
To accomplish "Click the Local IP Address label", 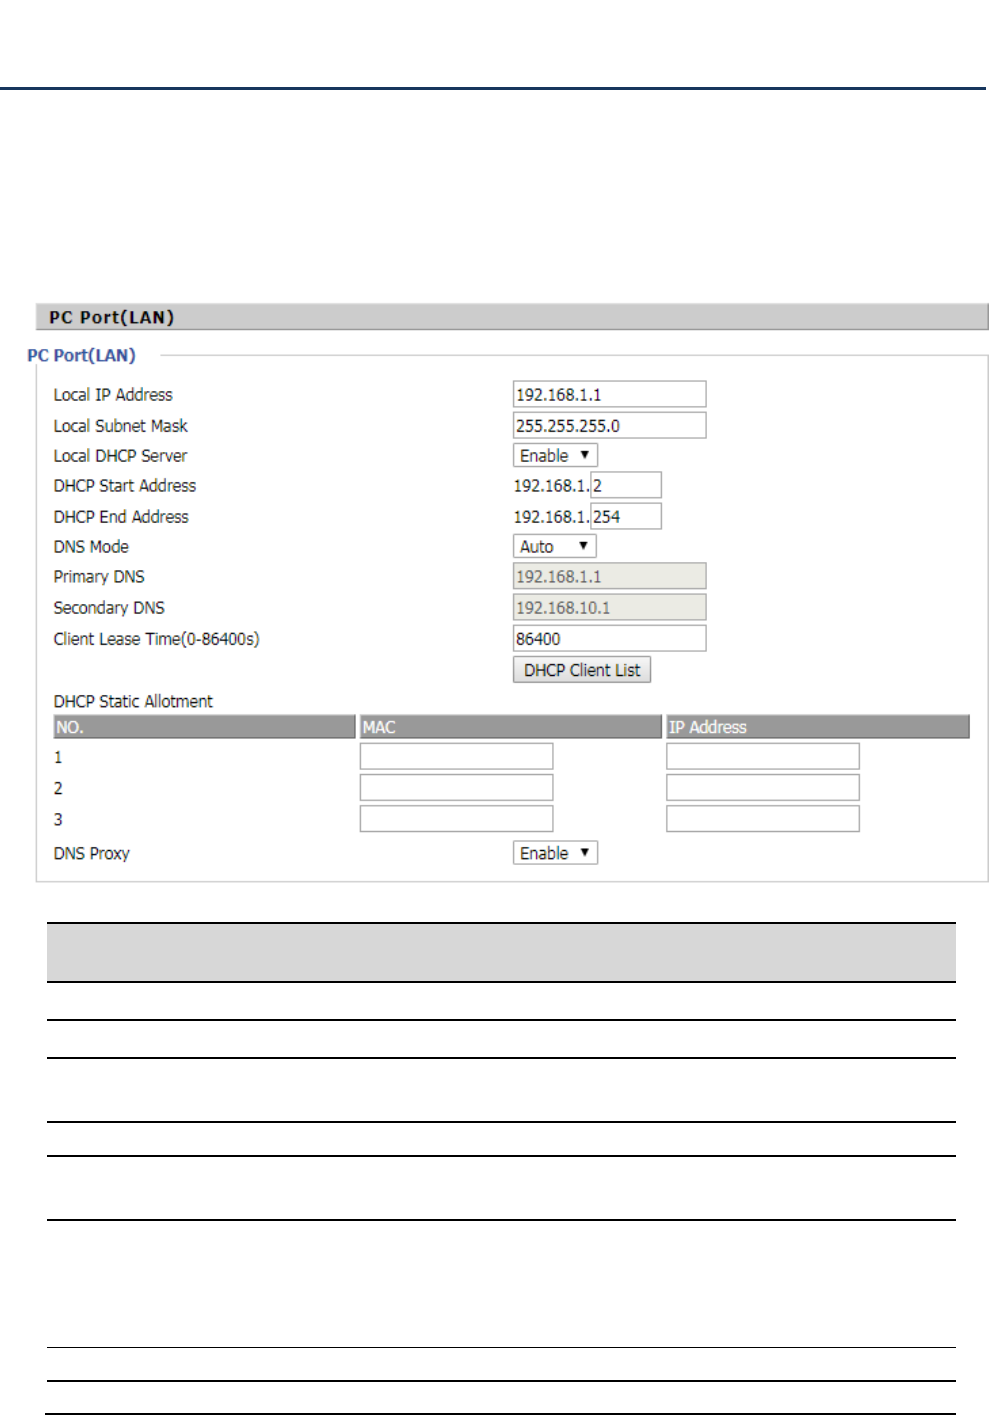I will click(113, 394).
